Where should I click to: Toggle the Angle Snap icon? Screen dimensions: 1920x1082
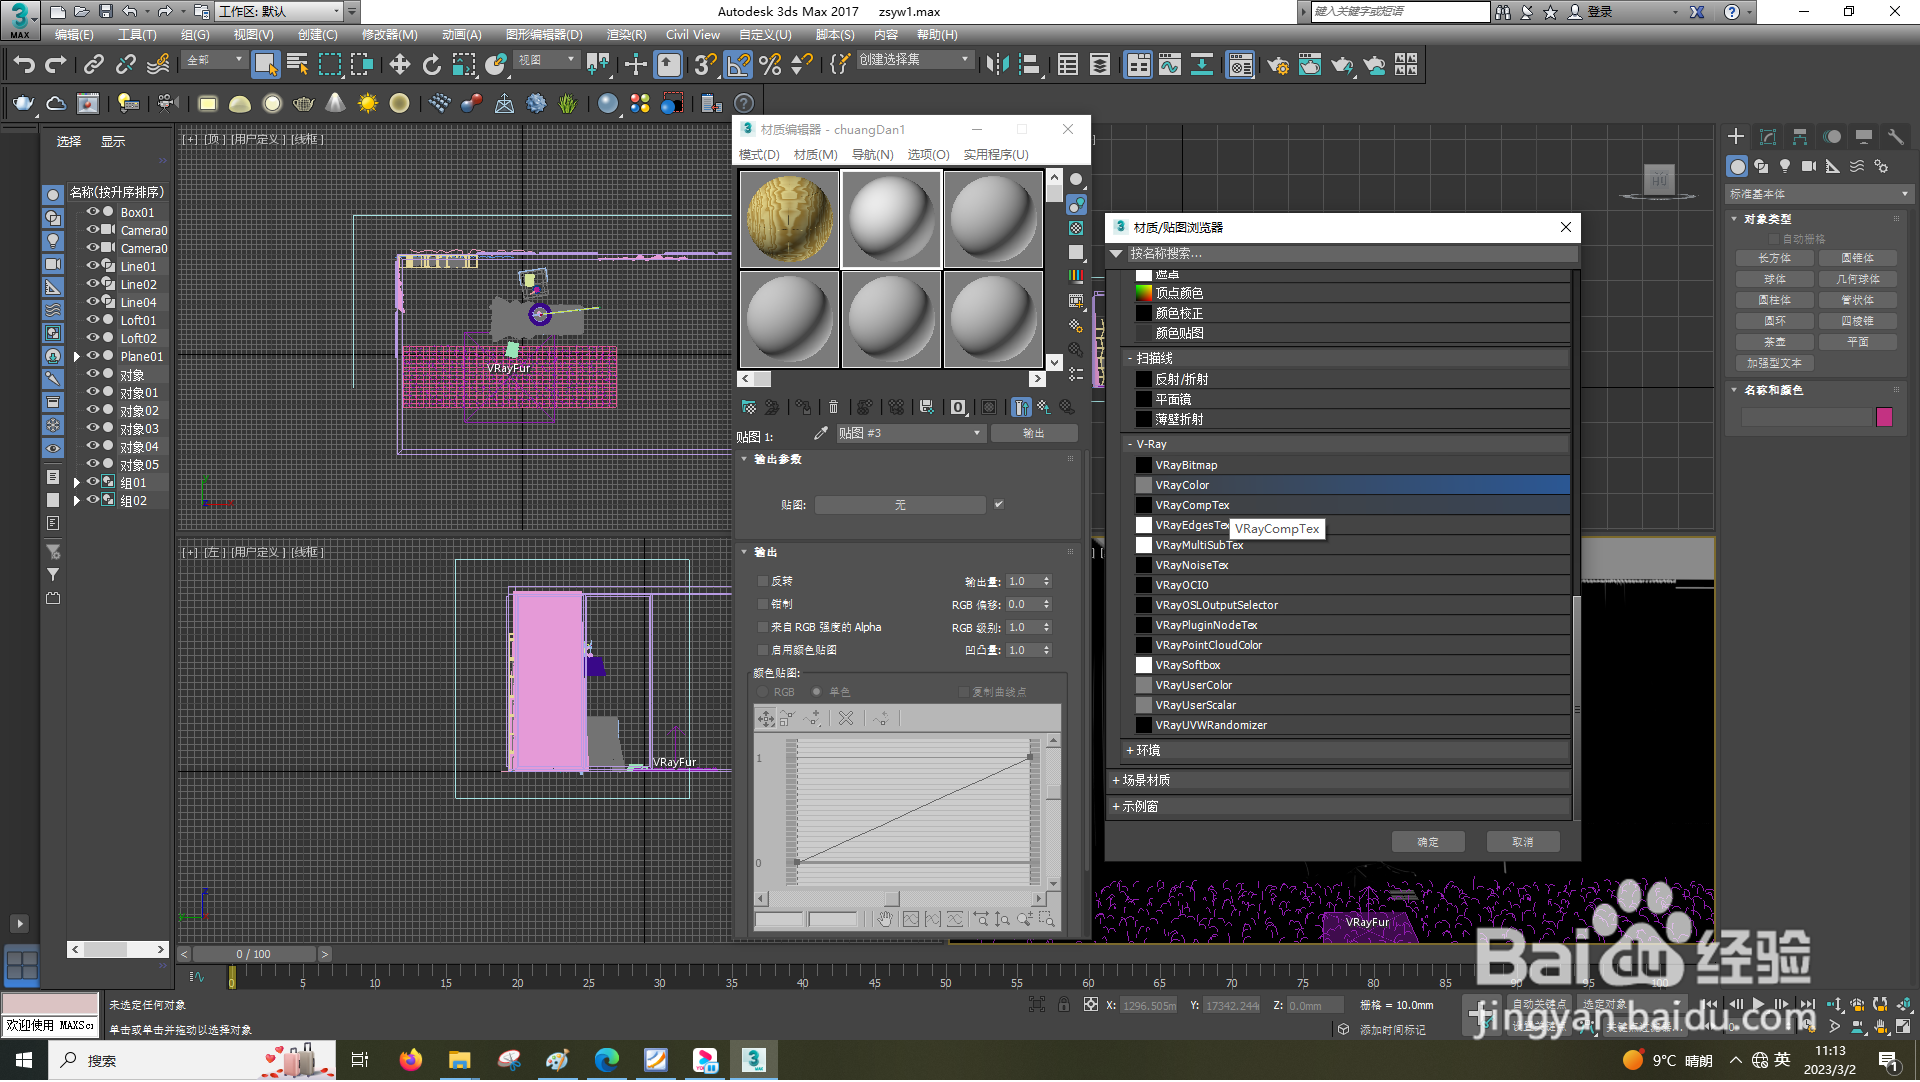click(738, 65)
